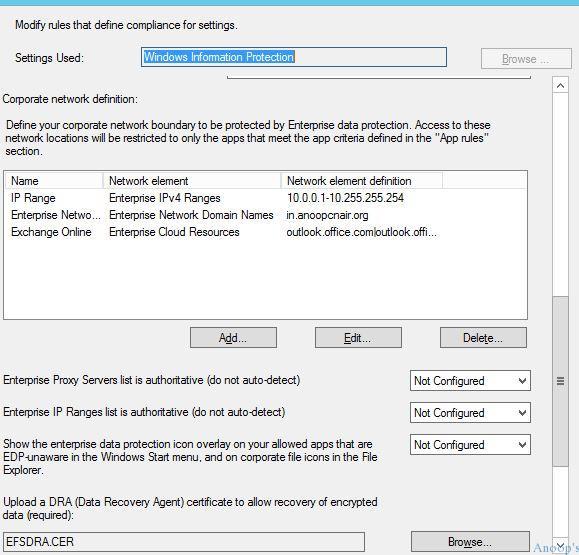The image size is (579, 555).
Task: Open Enterprise Proxy Servers authoritative dropdown
Action: (470, 381)
